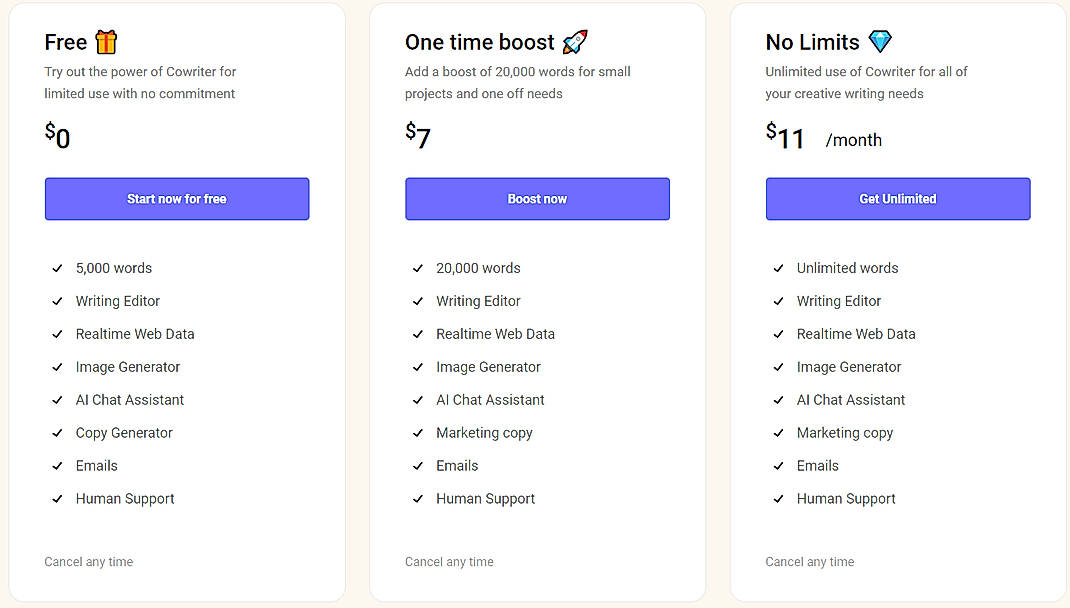Select the No Limits plan heading
The height and width of the screenshot is (608, 1070).
point(811,41)
